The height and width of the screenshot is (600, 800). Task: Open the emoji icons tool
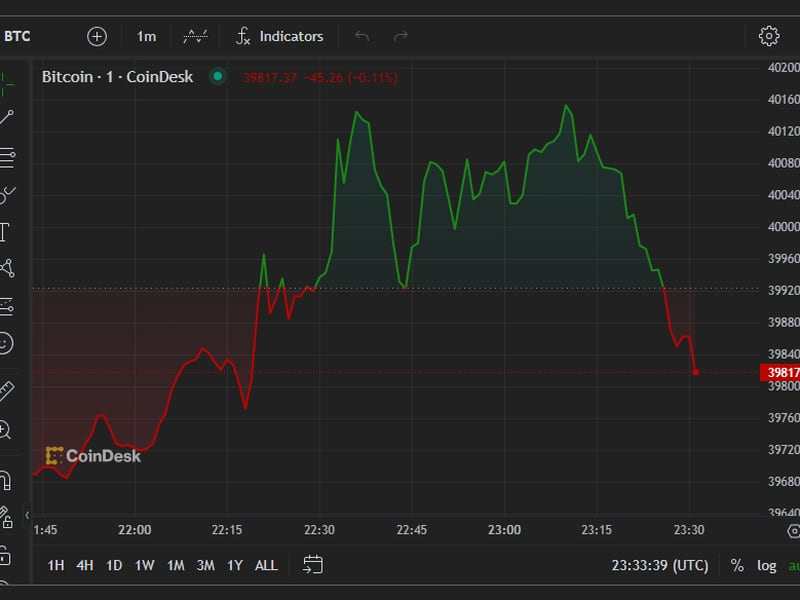pyautogui.click(x=5, y=343)
